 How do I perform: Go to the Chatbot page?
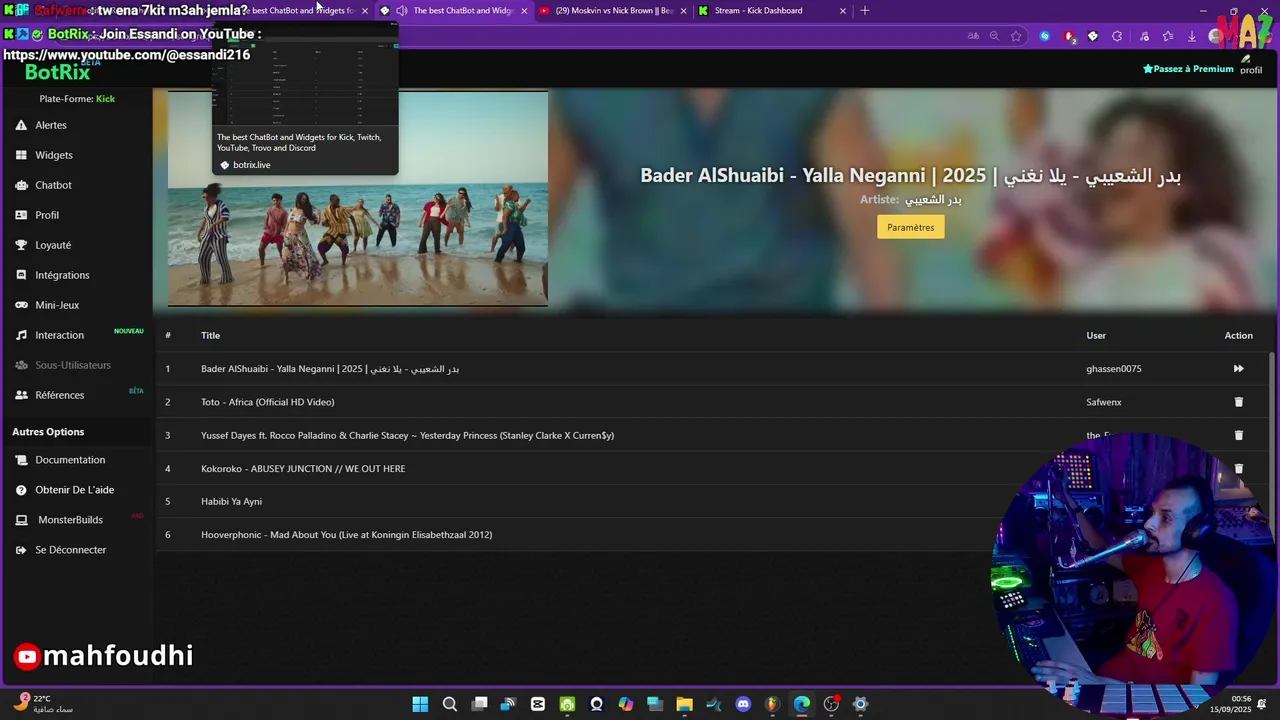pos(53,185)
